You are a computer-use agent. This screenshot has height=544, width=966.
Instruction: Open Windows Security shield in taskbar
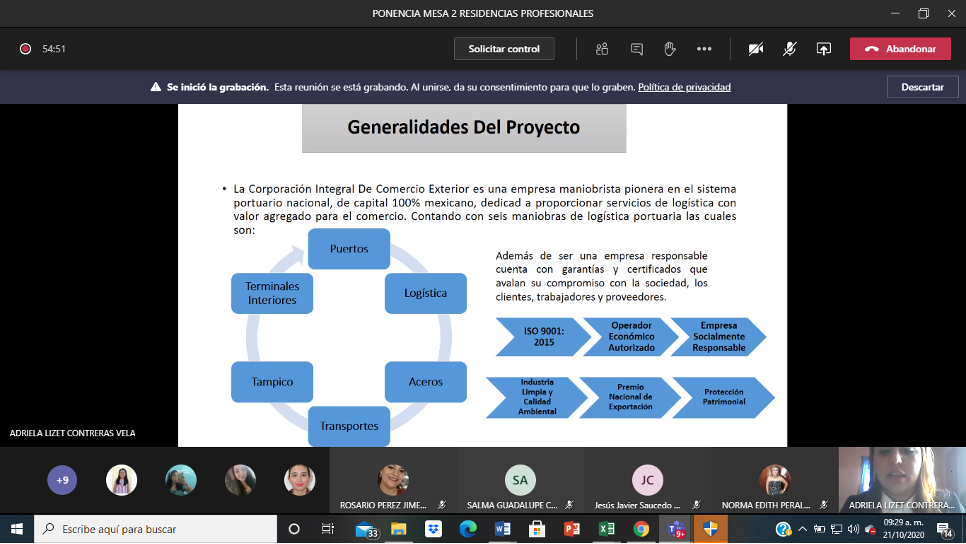(710, 529)
